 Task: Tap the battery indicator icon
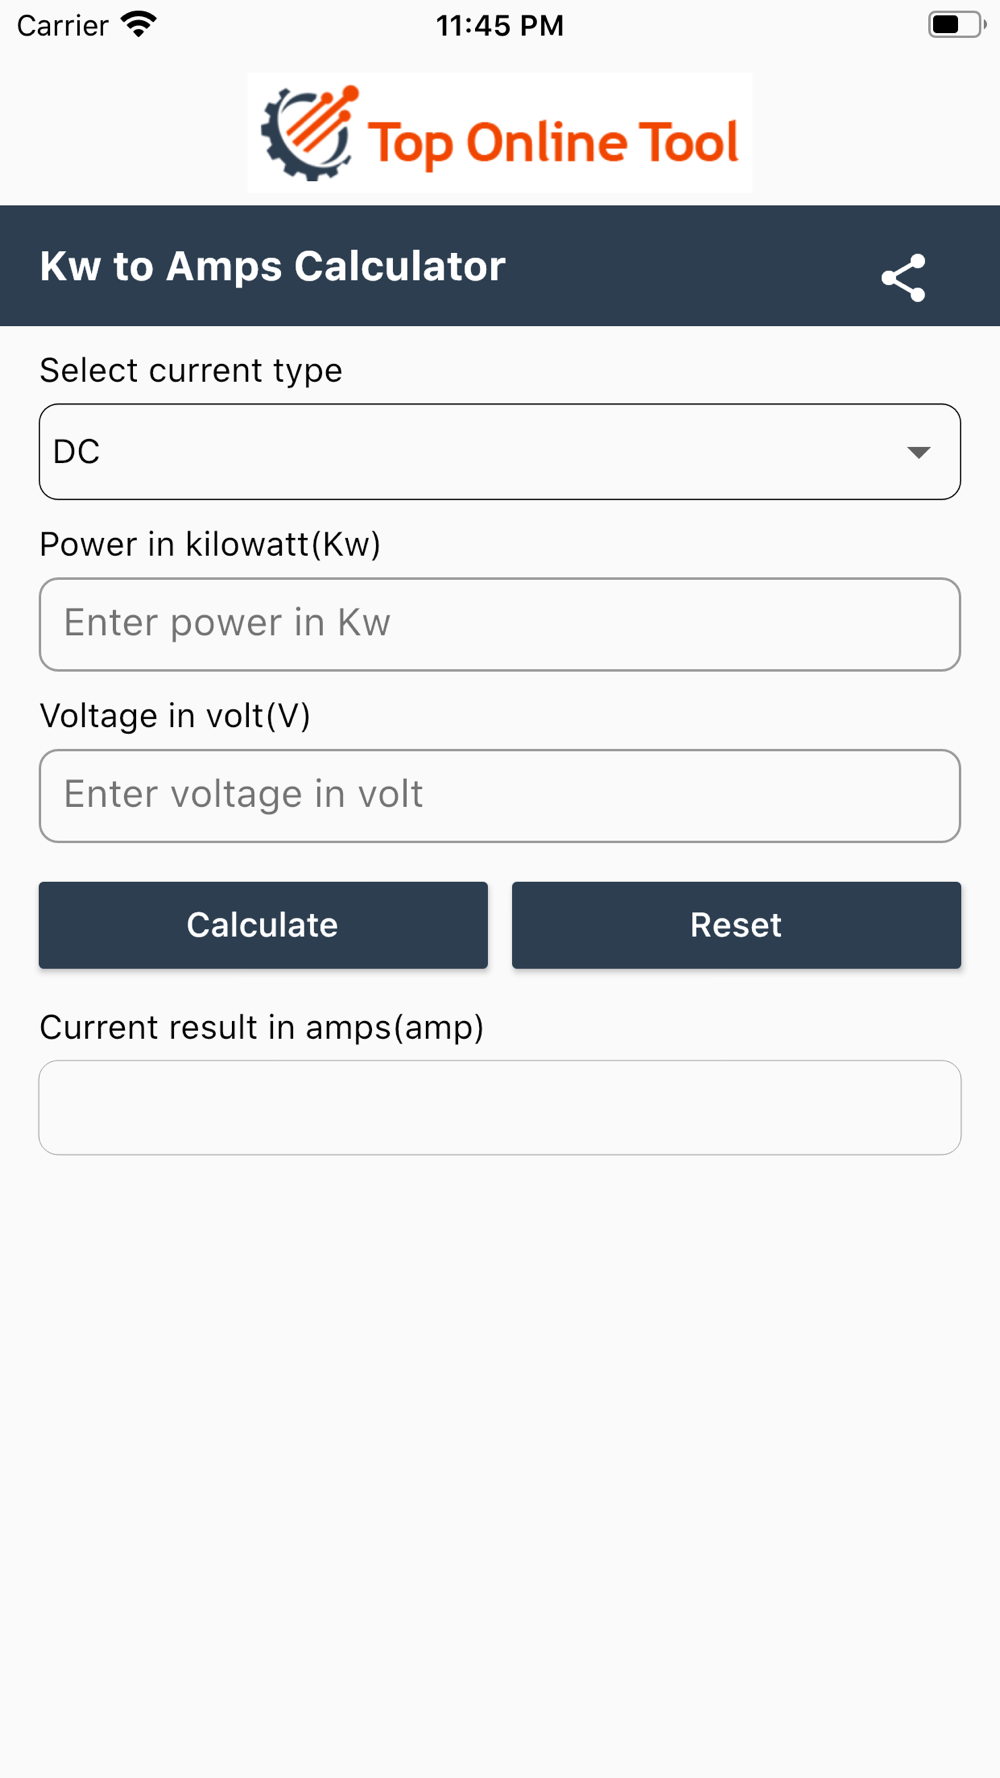[x=956, y=24]
